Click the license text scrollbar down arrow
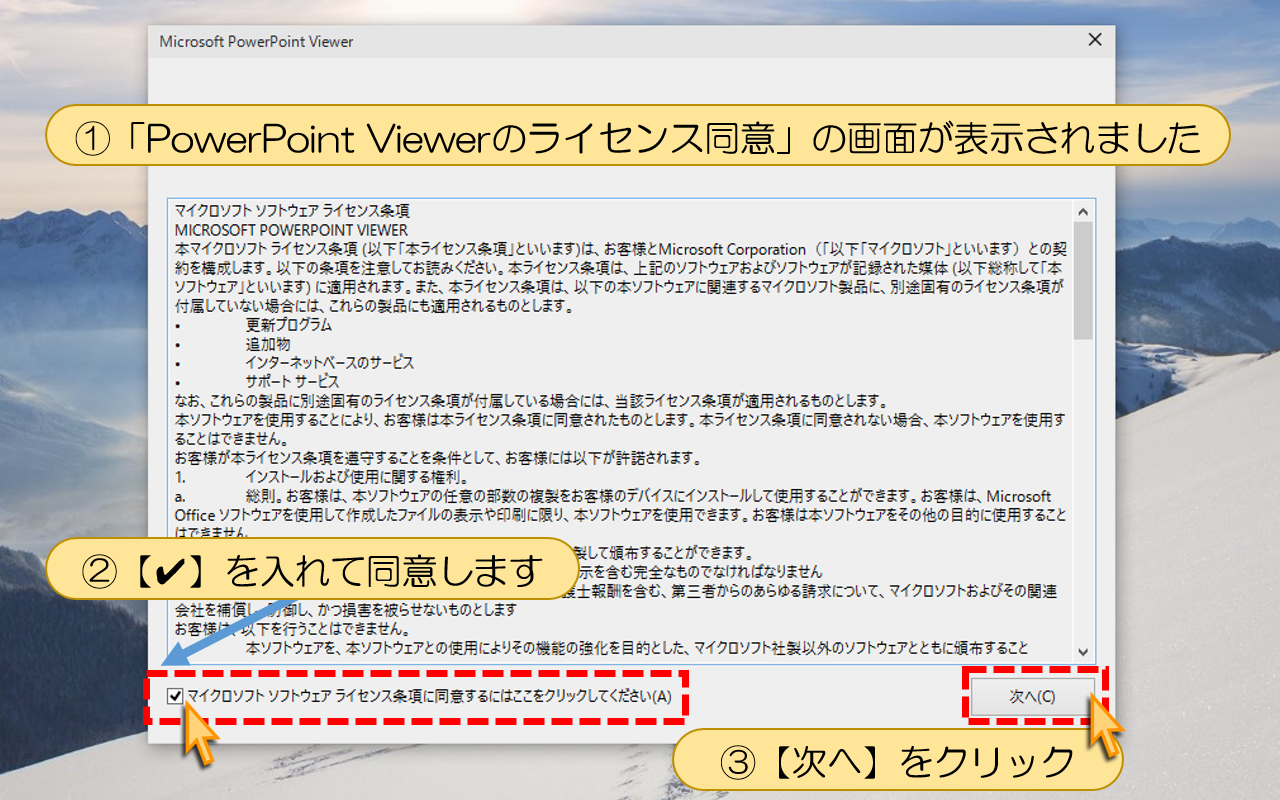 (1083, 650)
